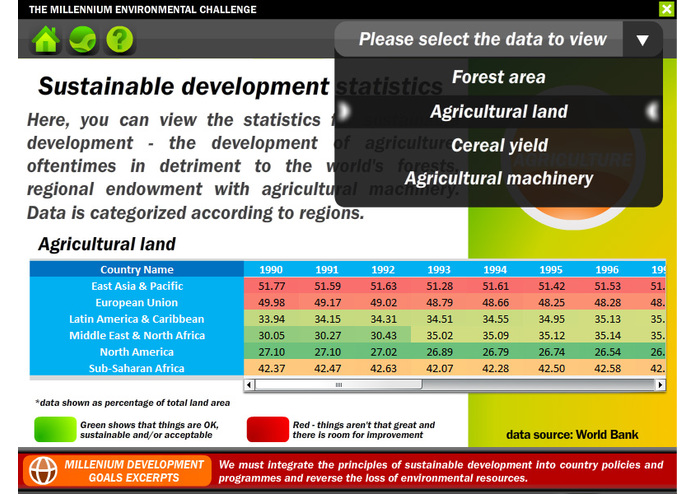Click the 1994 column header
The width and height of the screenshot is (695, 494).
coord(495,270)
